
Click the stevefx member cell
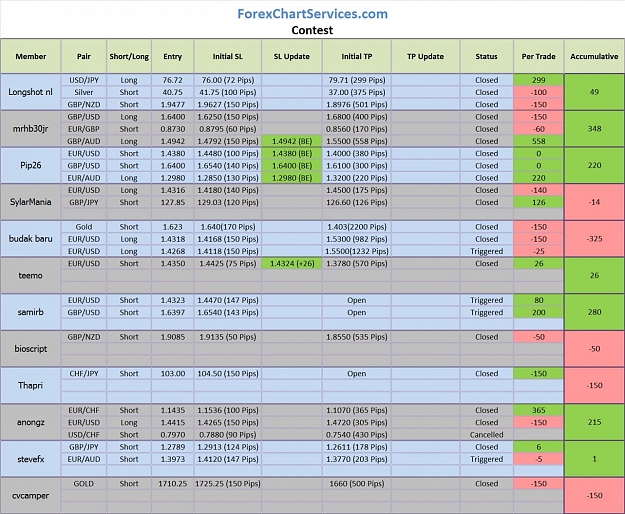coord(31,459)
